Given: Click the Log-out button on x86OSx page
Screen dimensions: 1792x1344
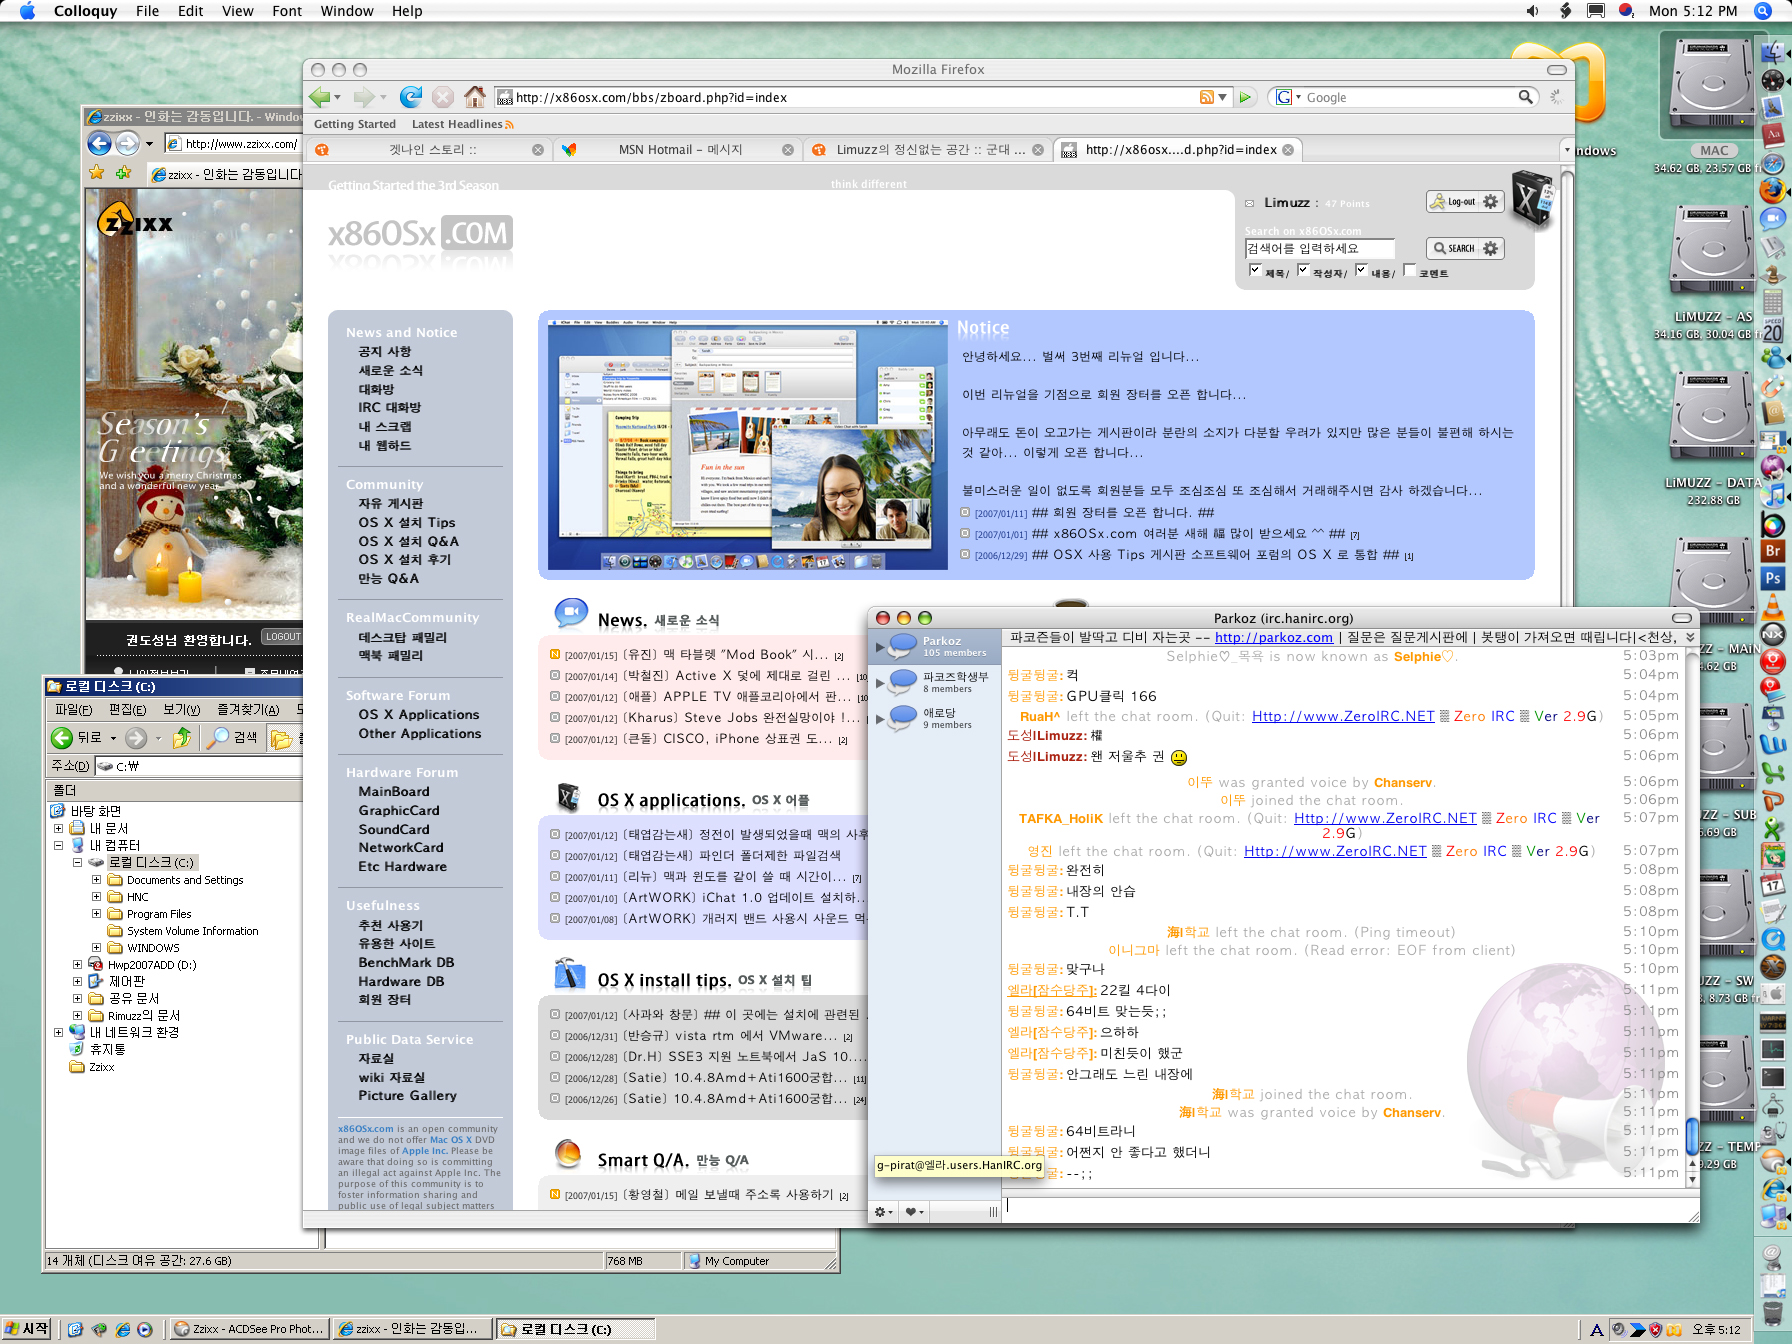Looking at the screenshot, I should click(1465, 201).
